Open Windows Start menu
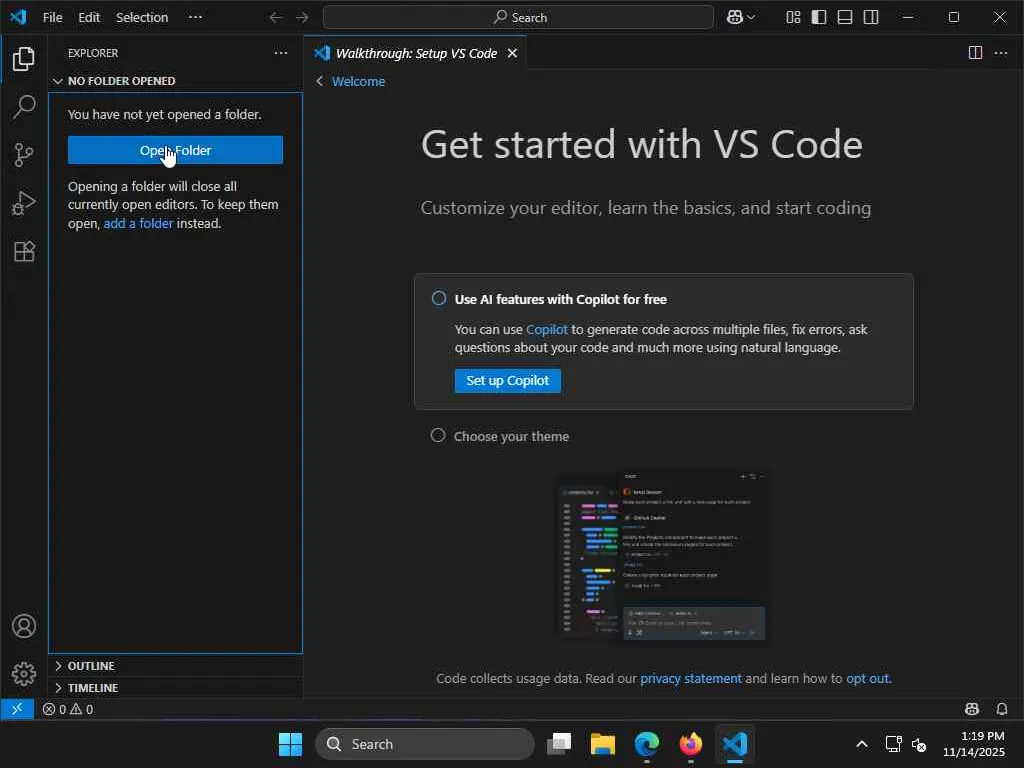Image resolution: width=1024 pixels, height=768 pixels. (290, 744)
